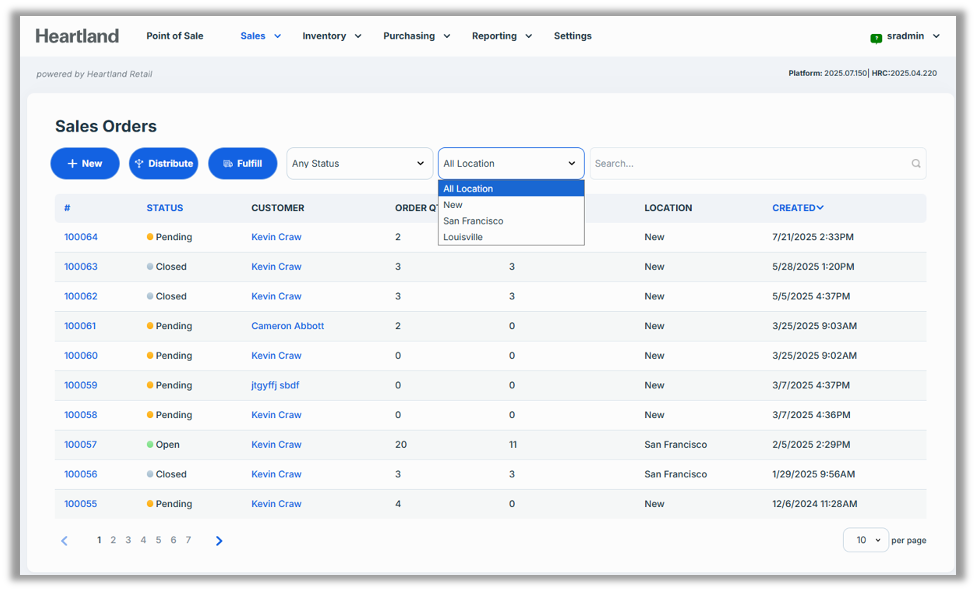This screenshot has height=592, width=976.
Task: Click the Fulfill button
Action: click(242, 164)
